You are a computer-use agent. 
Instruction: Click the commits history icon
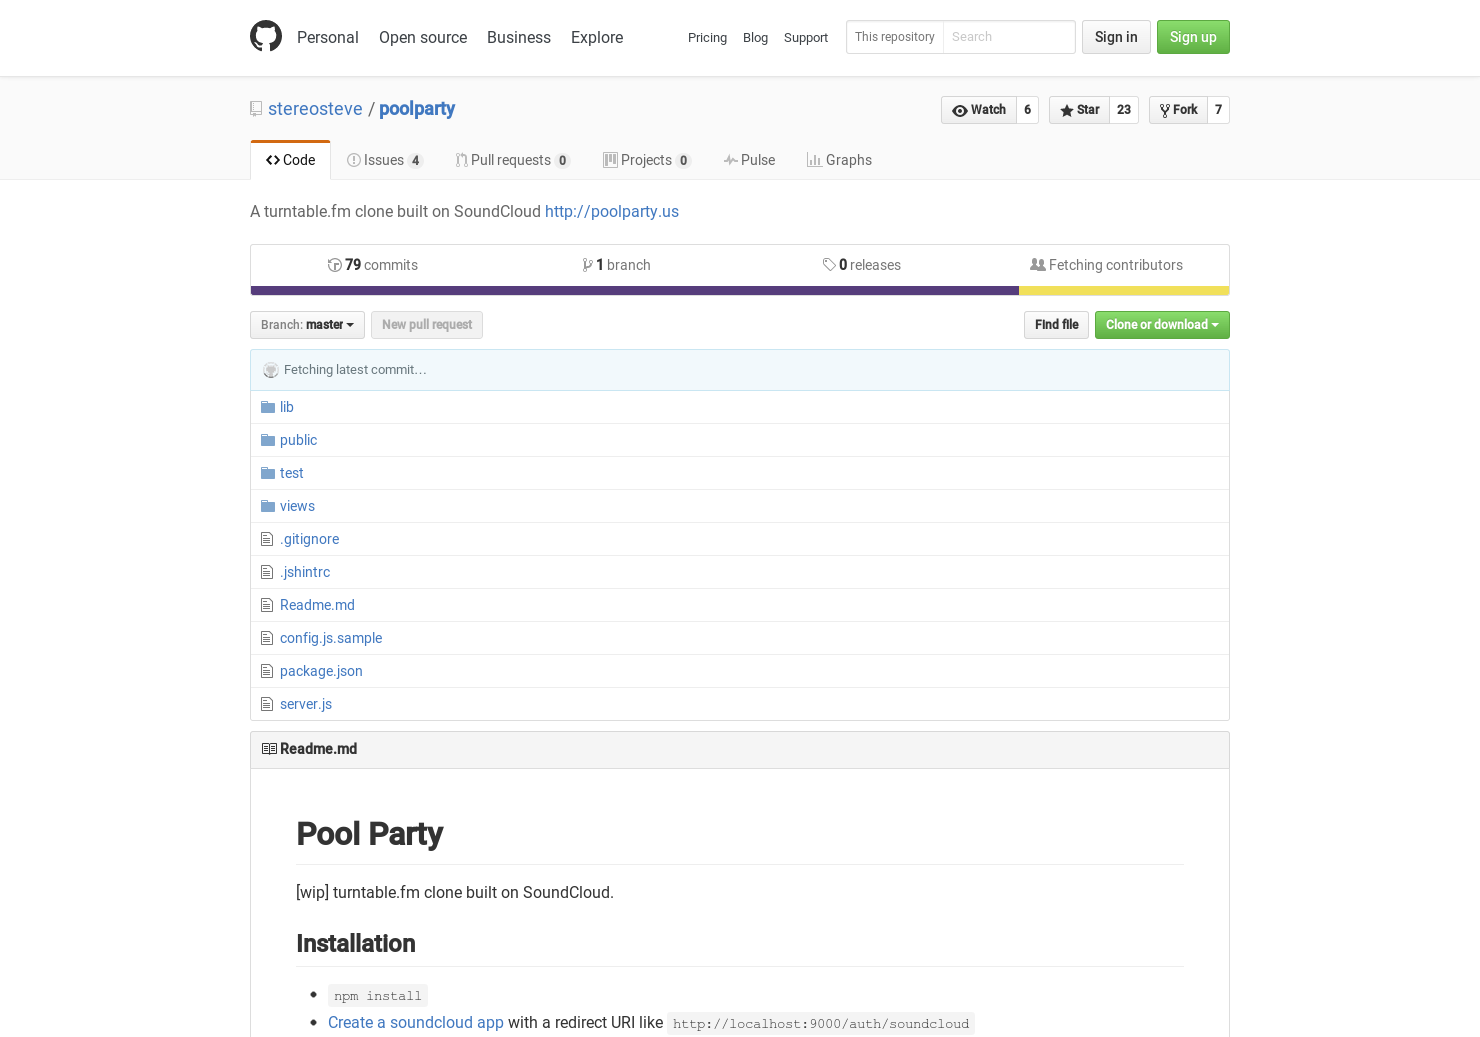335,264
